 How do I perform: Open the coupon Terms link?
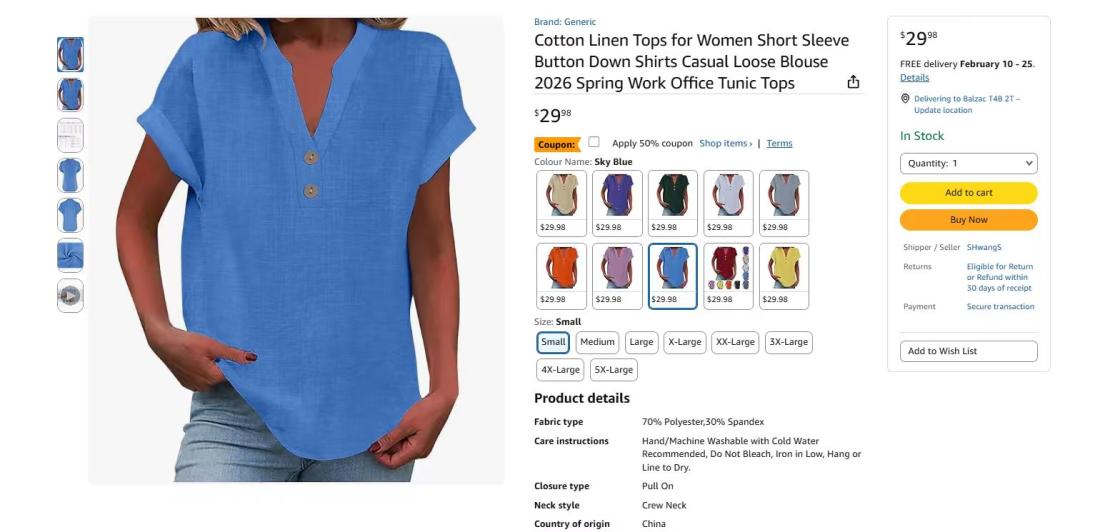coord(779,144)
